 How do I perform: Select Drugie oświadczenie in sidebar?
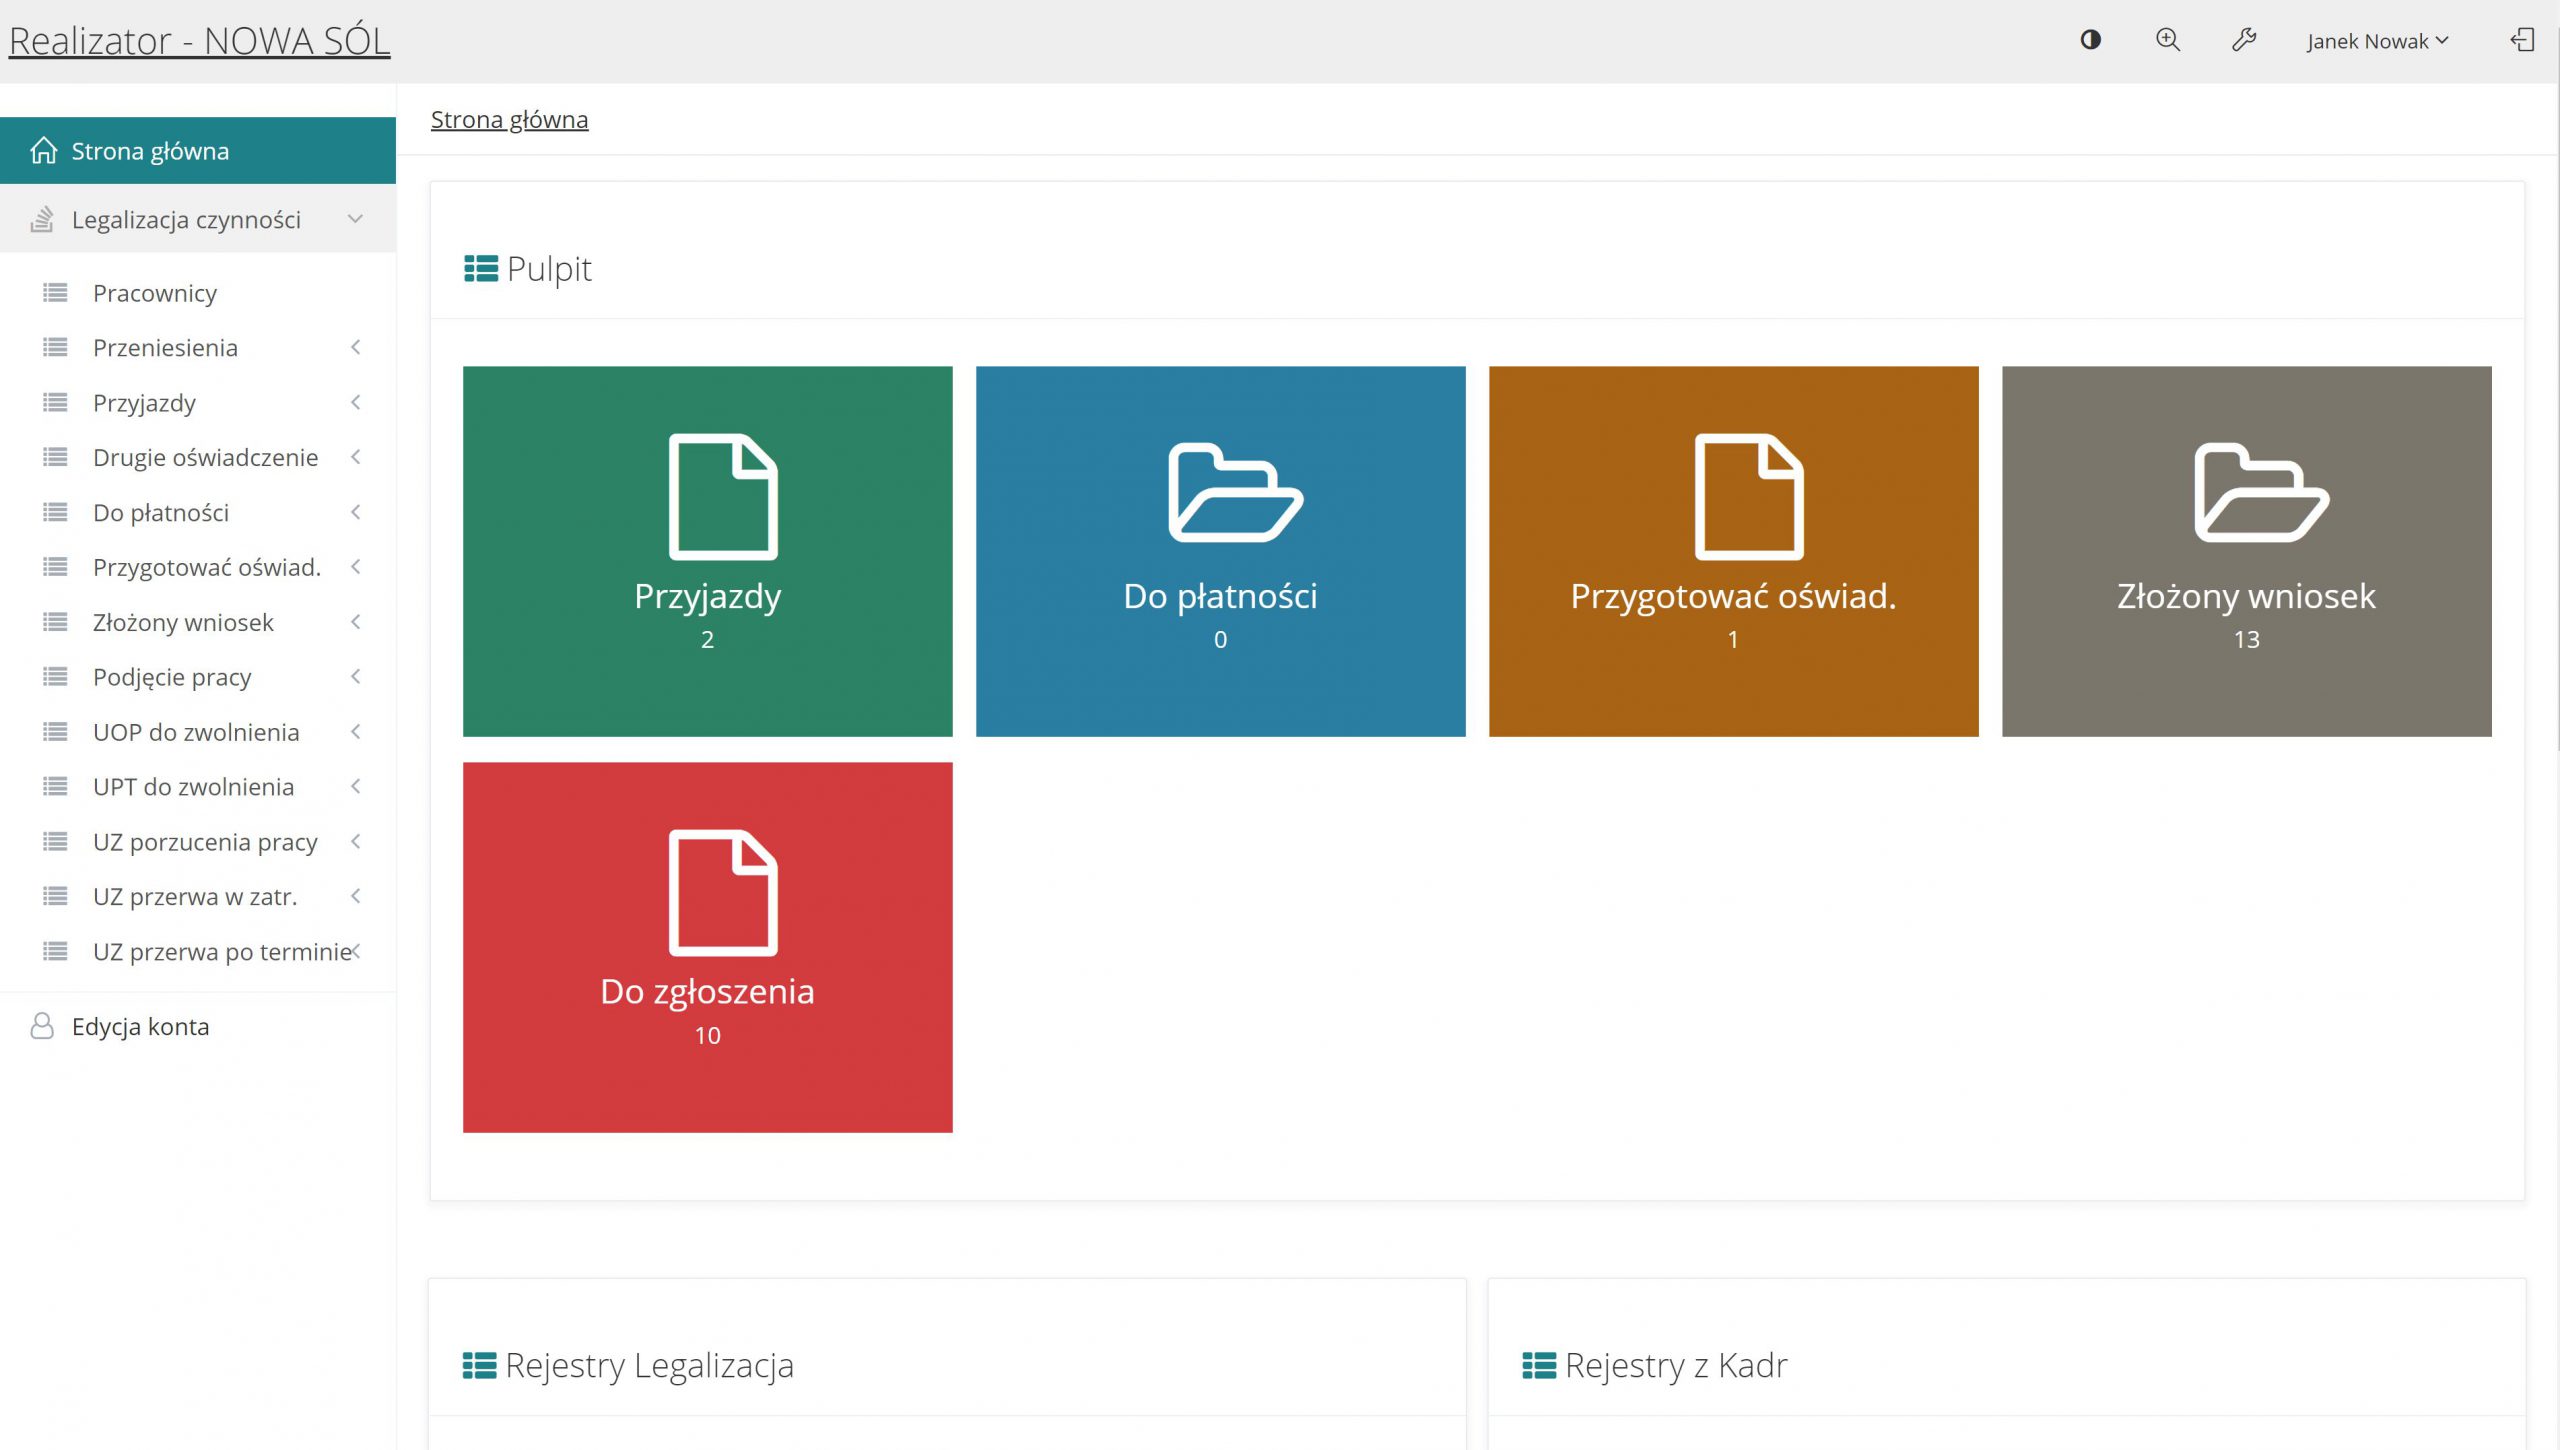coord(205,457)
